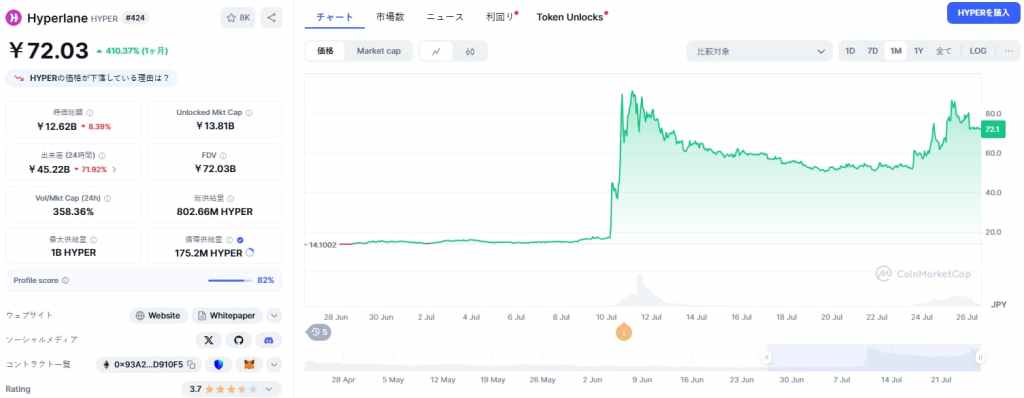Viewport: 1024px width, 398px height.
Task: Switch to the ニュース tab
Action: click(x=445, y=17)
